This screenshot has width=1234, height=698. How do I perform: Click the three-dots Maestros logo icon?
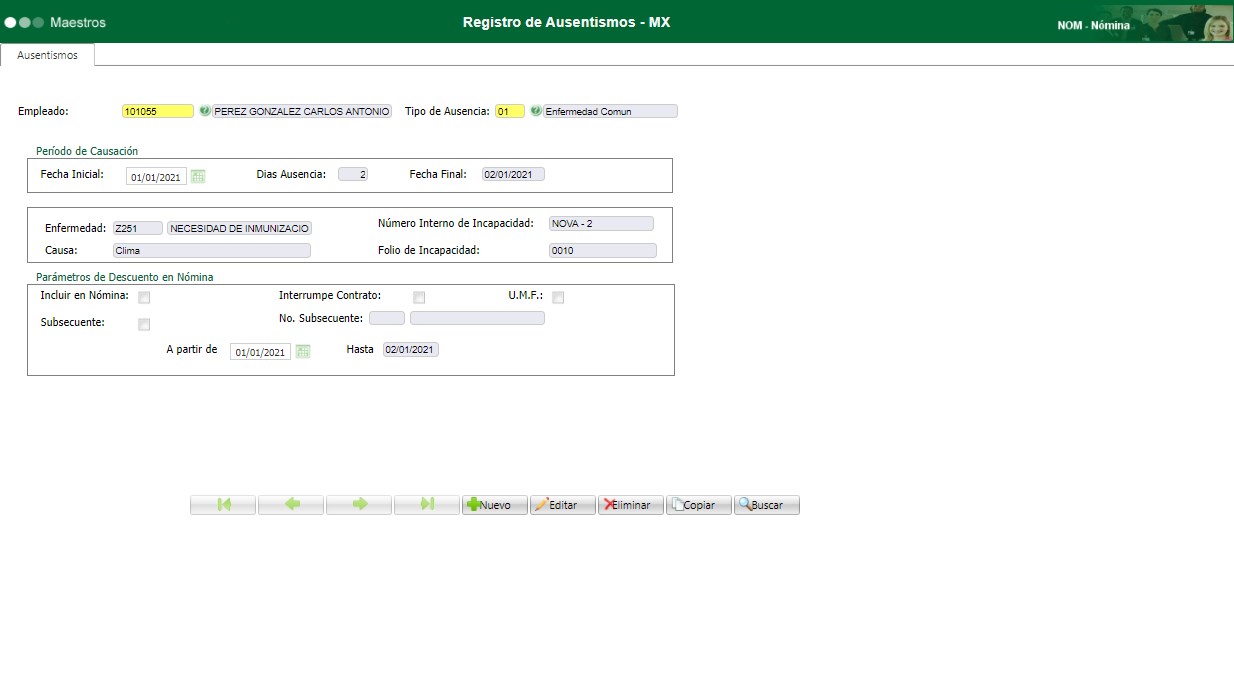(24, 22)
